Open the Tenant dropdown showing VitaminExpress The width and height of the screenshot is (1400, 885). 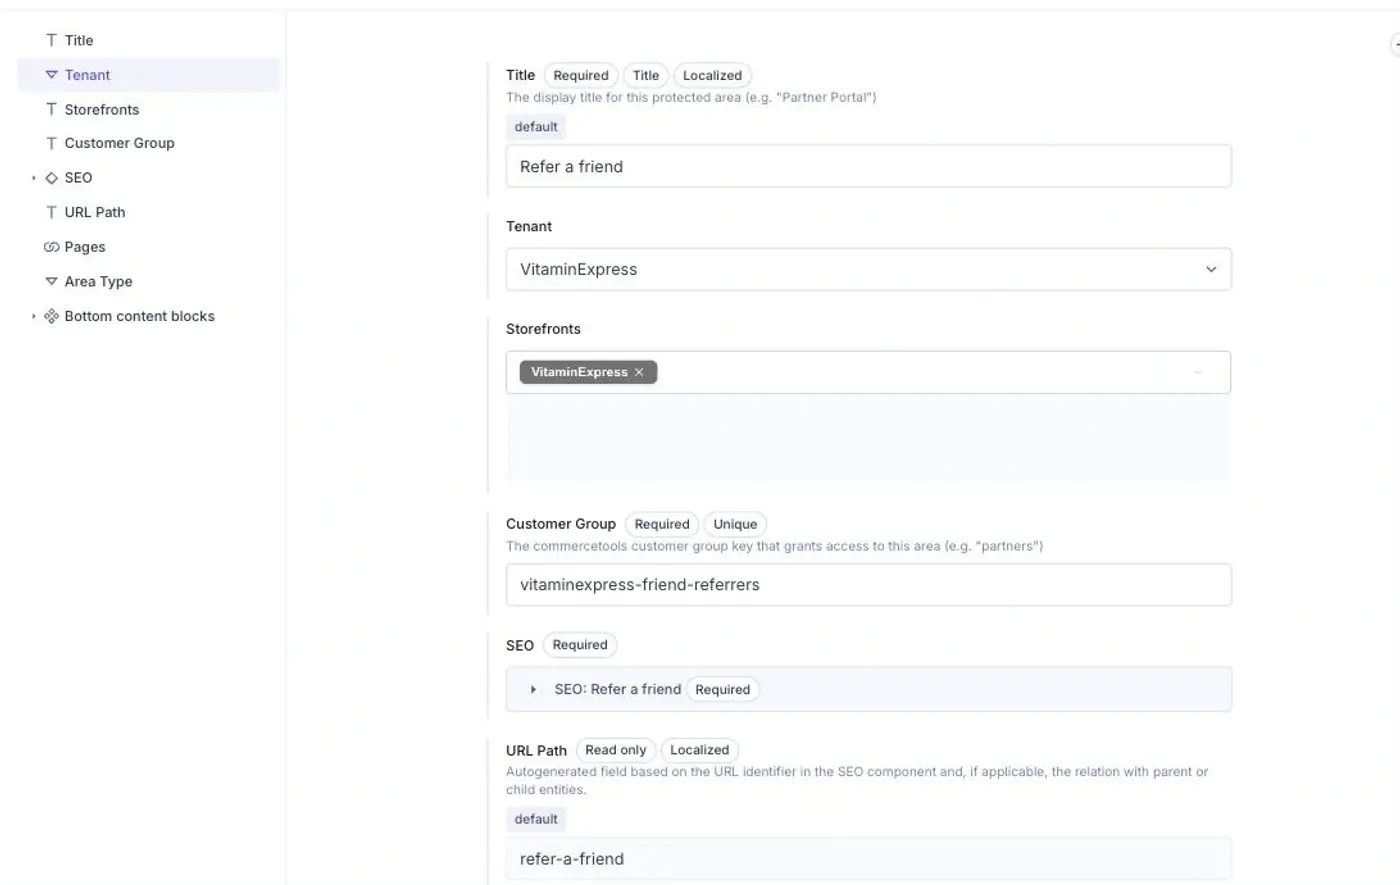pyautogui.click(x=868, y=269)
